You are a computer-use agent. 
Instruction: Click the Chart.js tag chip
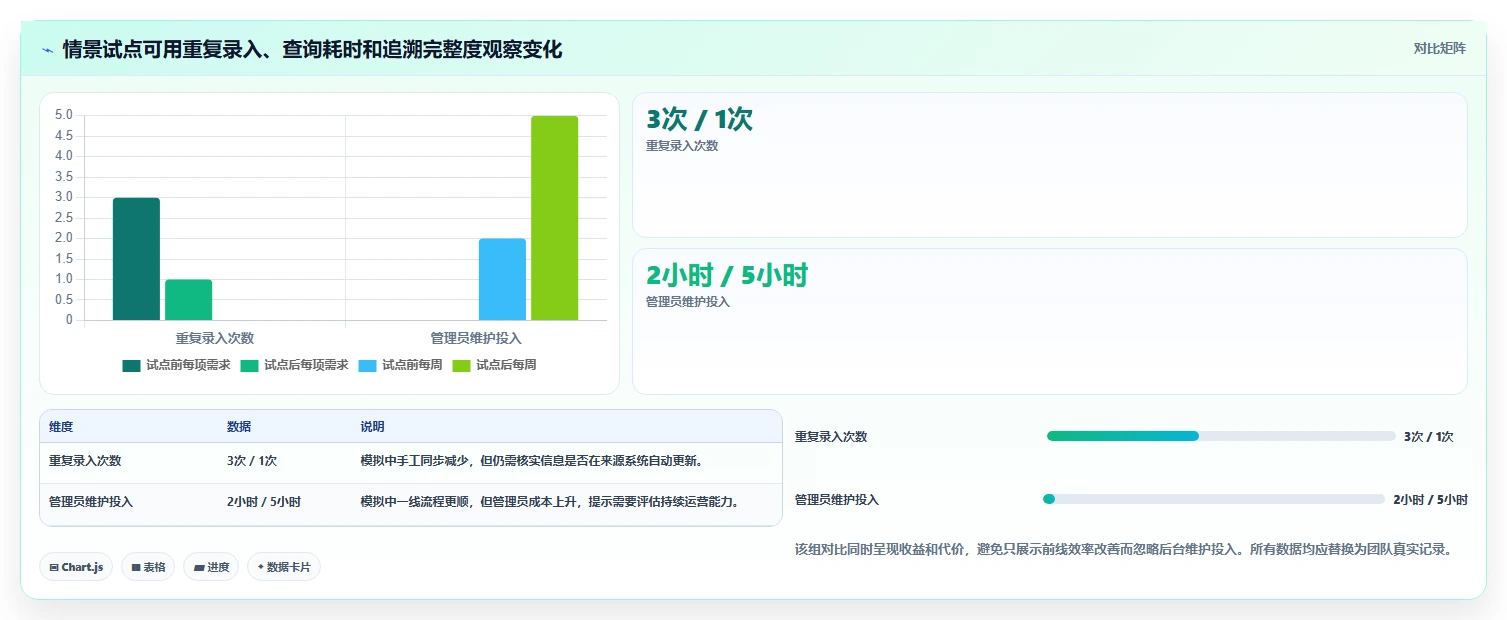(x=76, y=567)
